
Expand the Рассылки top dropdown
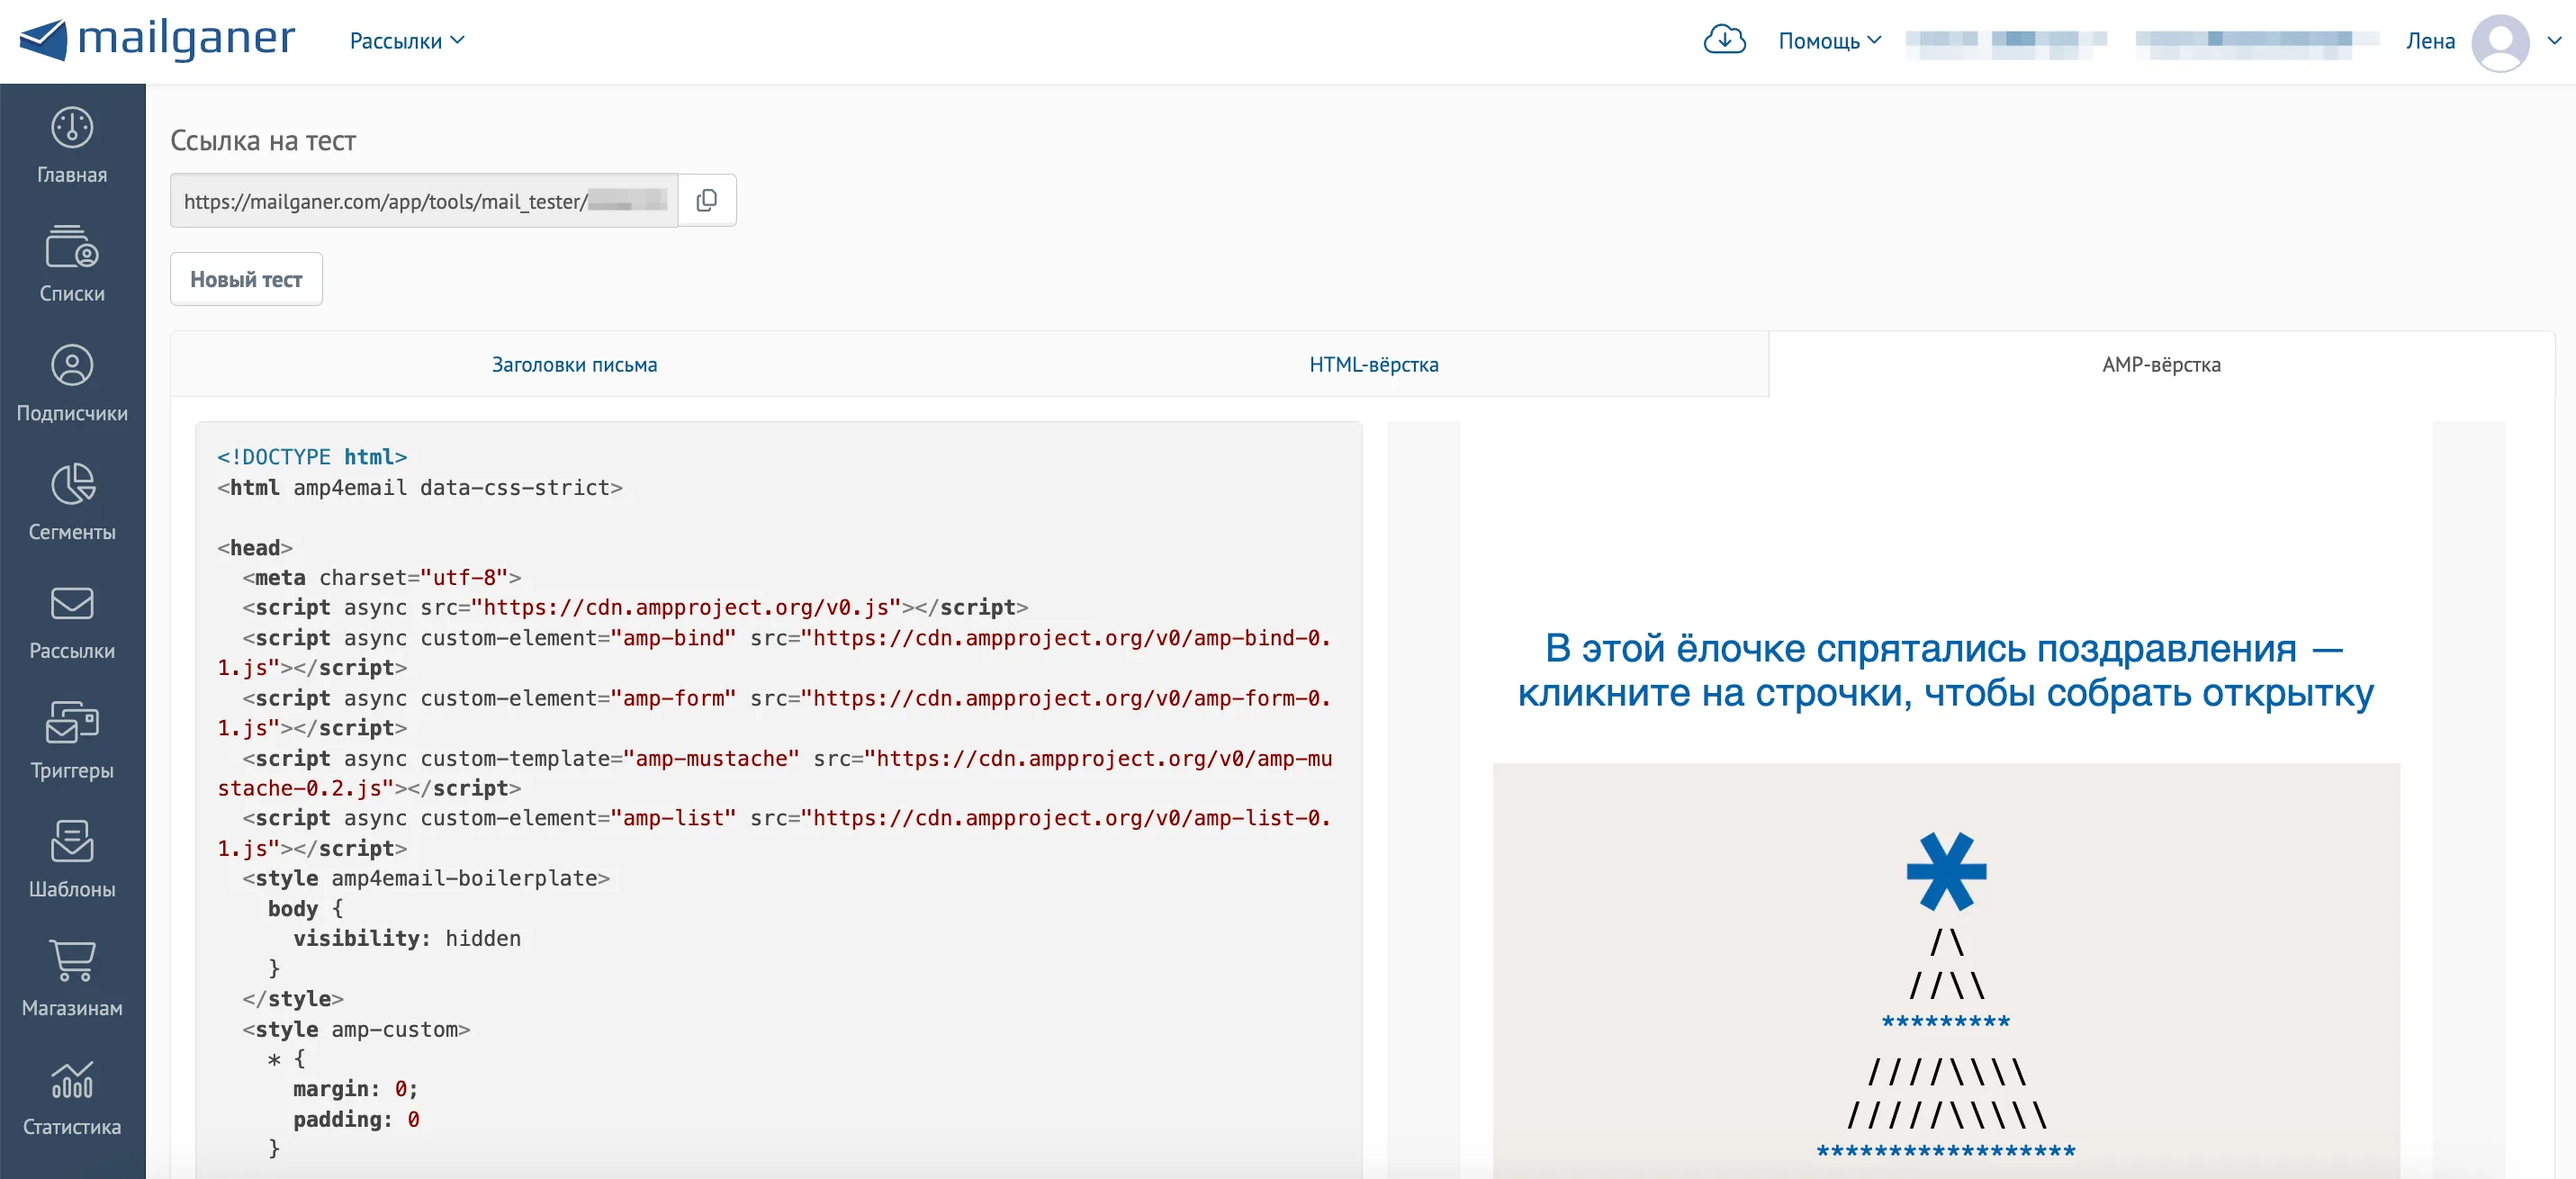[x=407, y=41]
